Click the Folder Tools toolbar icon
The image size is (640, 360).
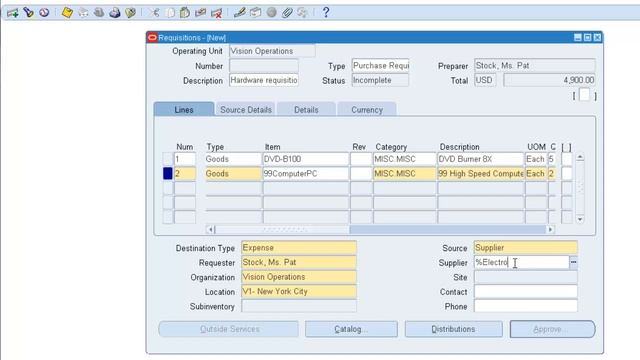[302, 13]
